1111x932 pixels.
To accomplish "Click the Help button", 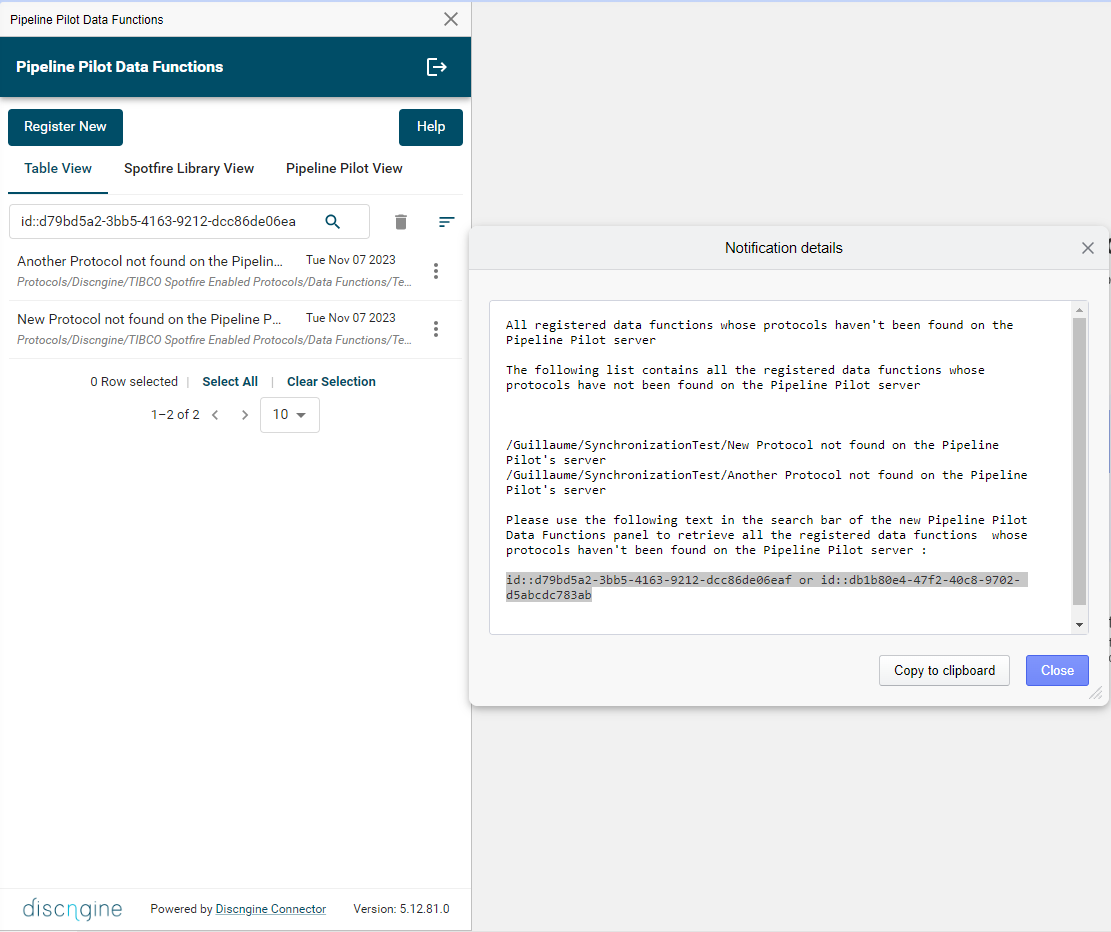I will [x=431, y=127].
